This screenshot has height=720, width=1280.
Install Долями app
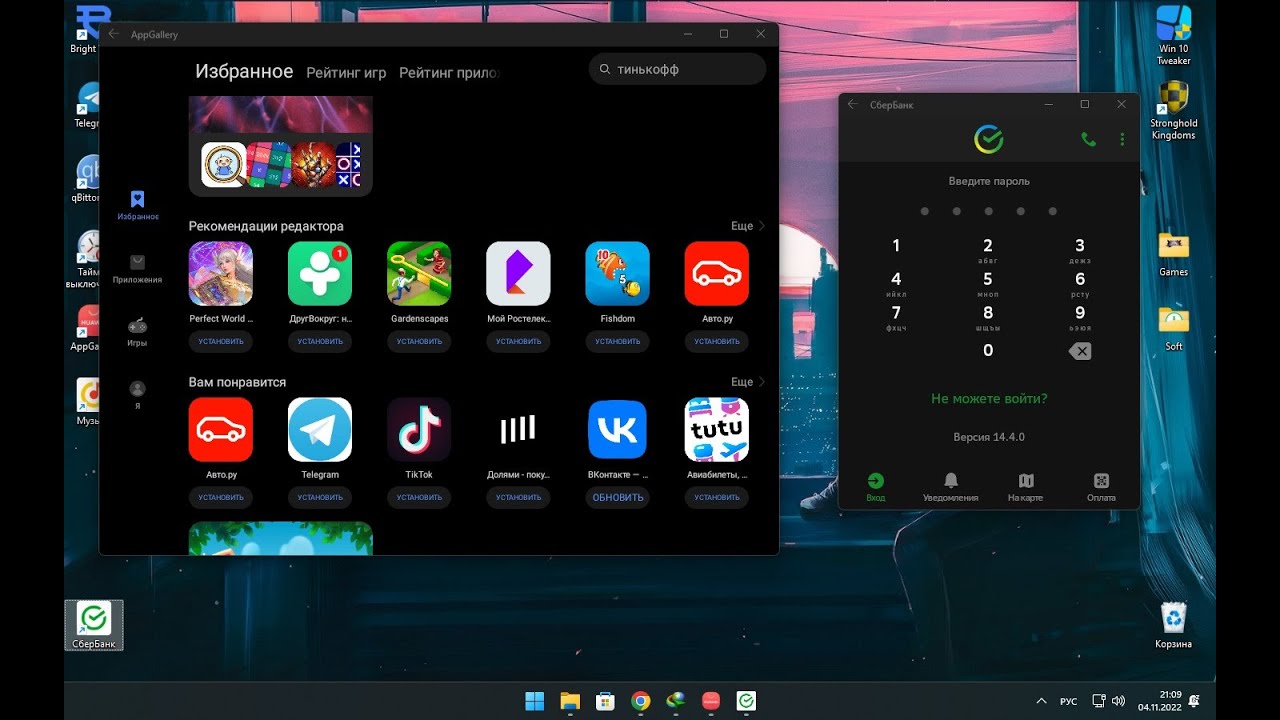pyautogui.click(x=518, y=497)
